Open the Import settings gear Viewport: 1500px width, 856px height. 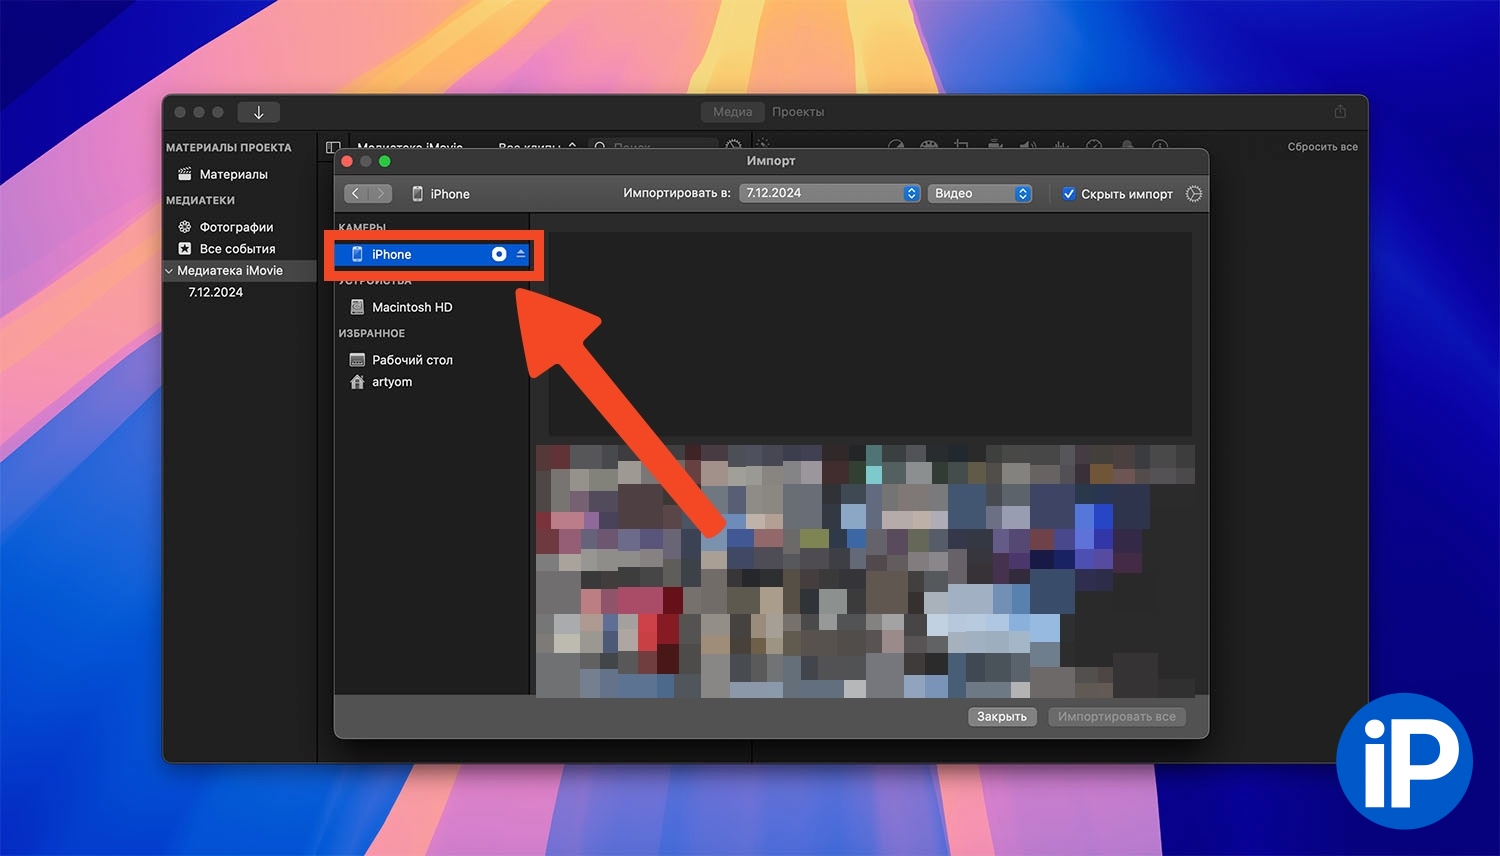(1194, 194)
